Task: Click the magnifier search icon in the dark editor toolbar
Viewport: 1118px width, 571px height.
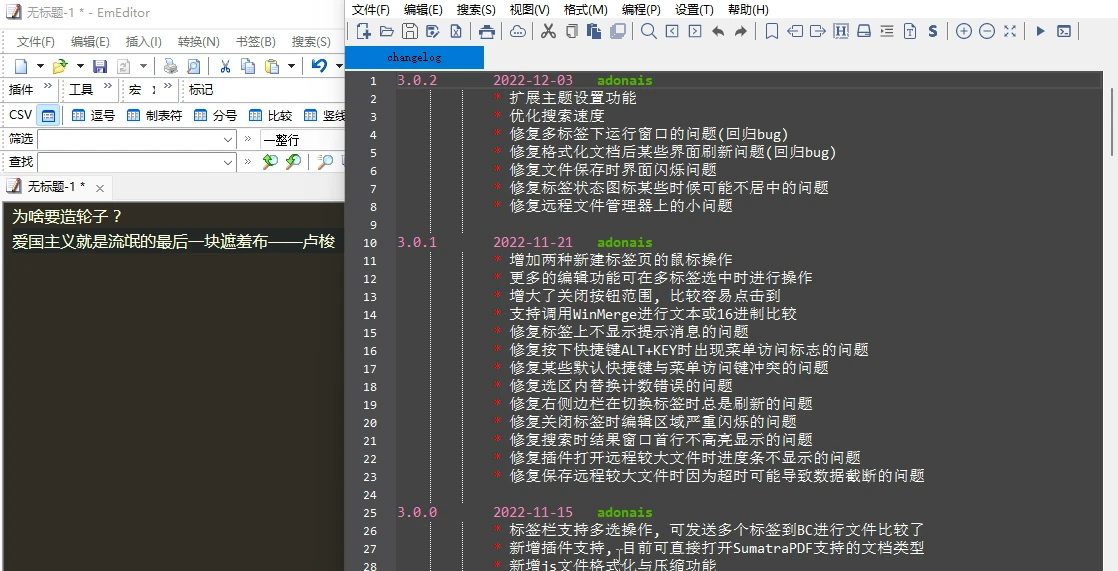Action: point(649,31)
